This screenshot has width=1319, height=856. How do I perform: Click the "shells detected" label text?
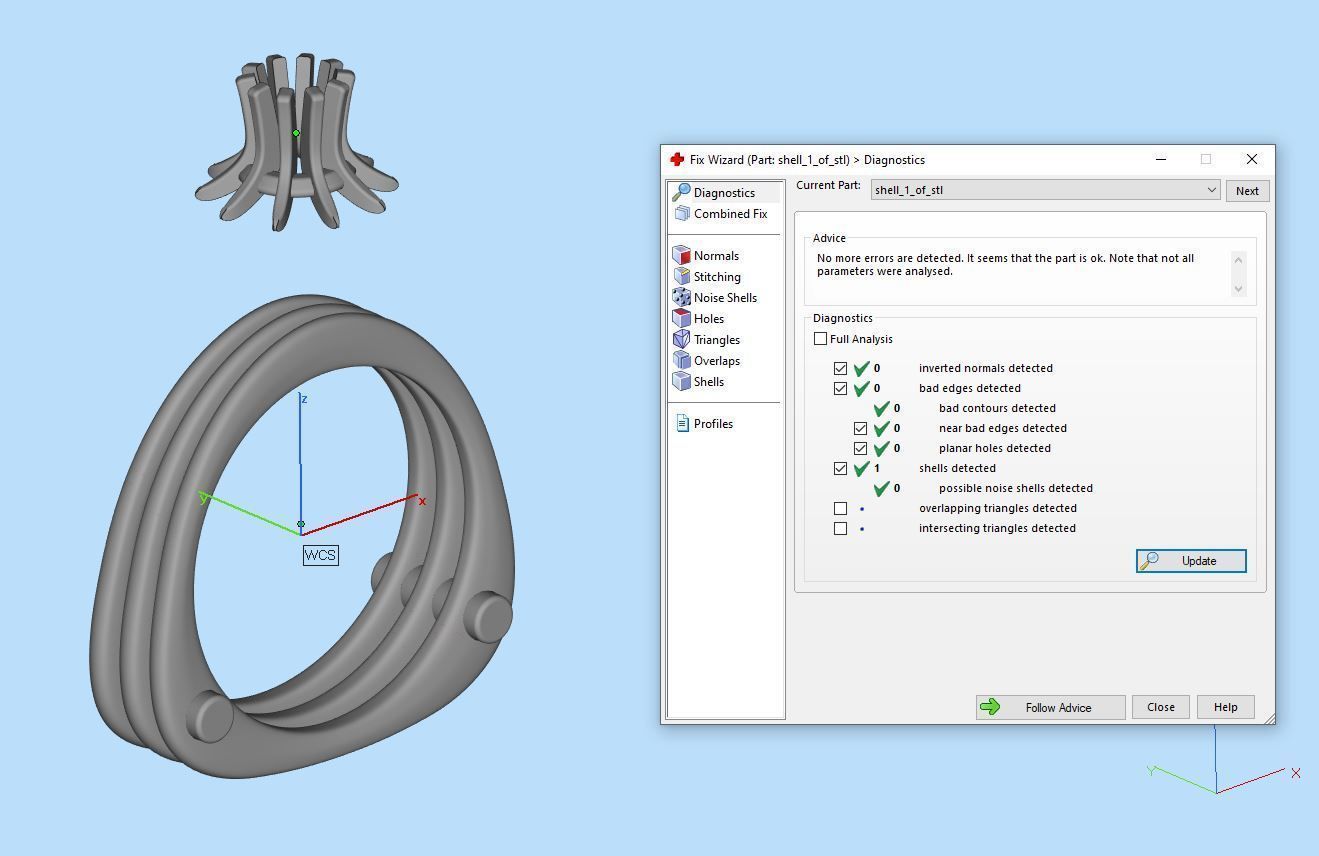(957, 468)
